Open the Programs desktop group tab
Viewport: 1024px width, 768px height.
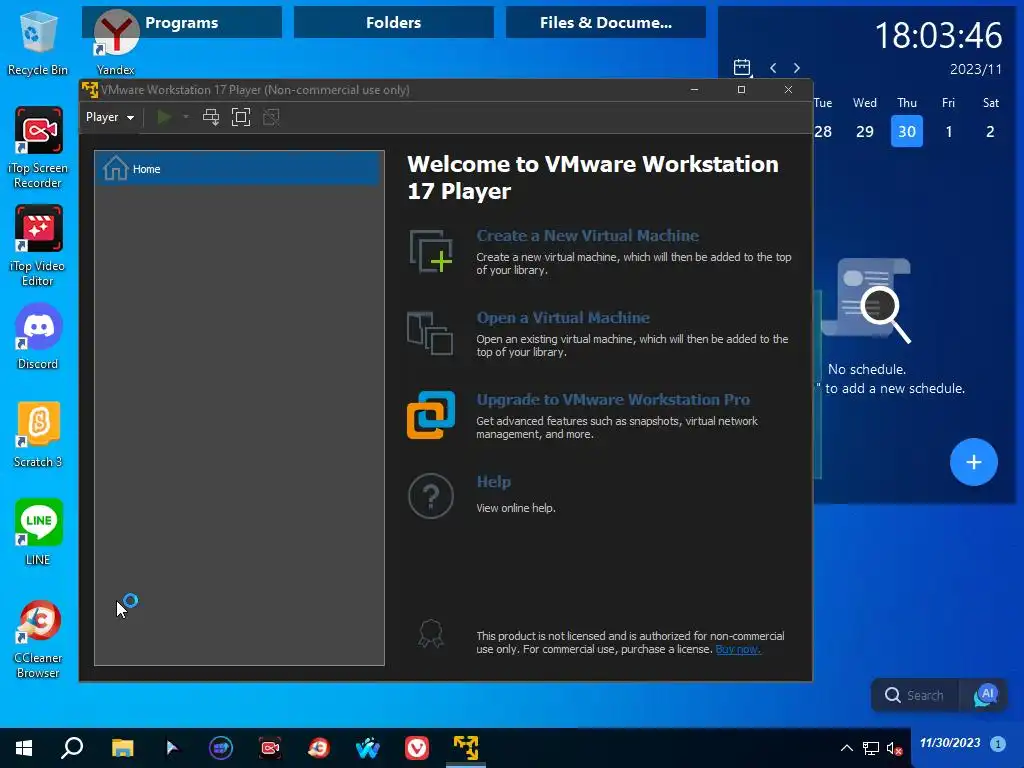pyautogui.click(x=182, y=22)
